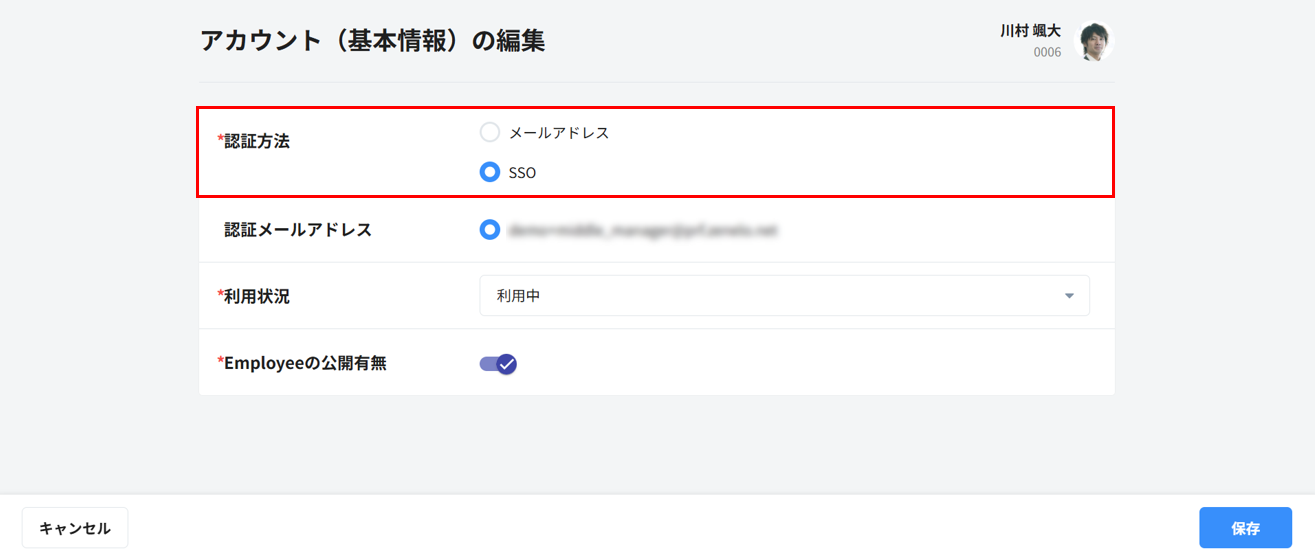Click the 認証方法 field label
This screenshot has width=1315, height=558.
(x=257, y=141)
